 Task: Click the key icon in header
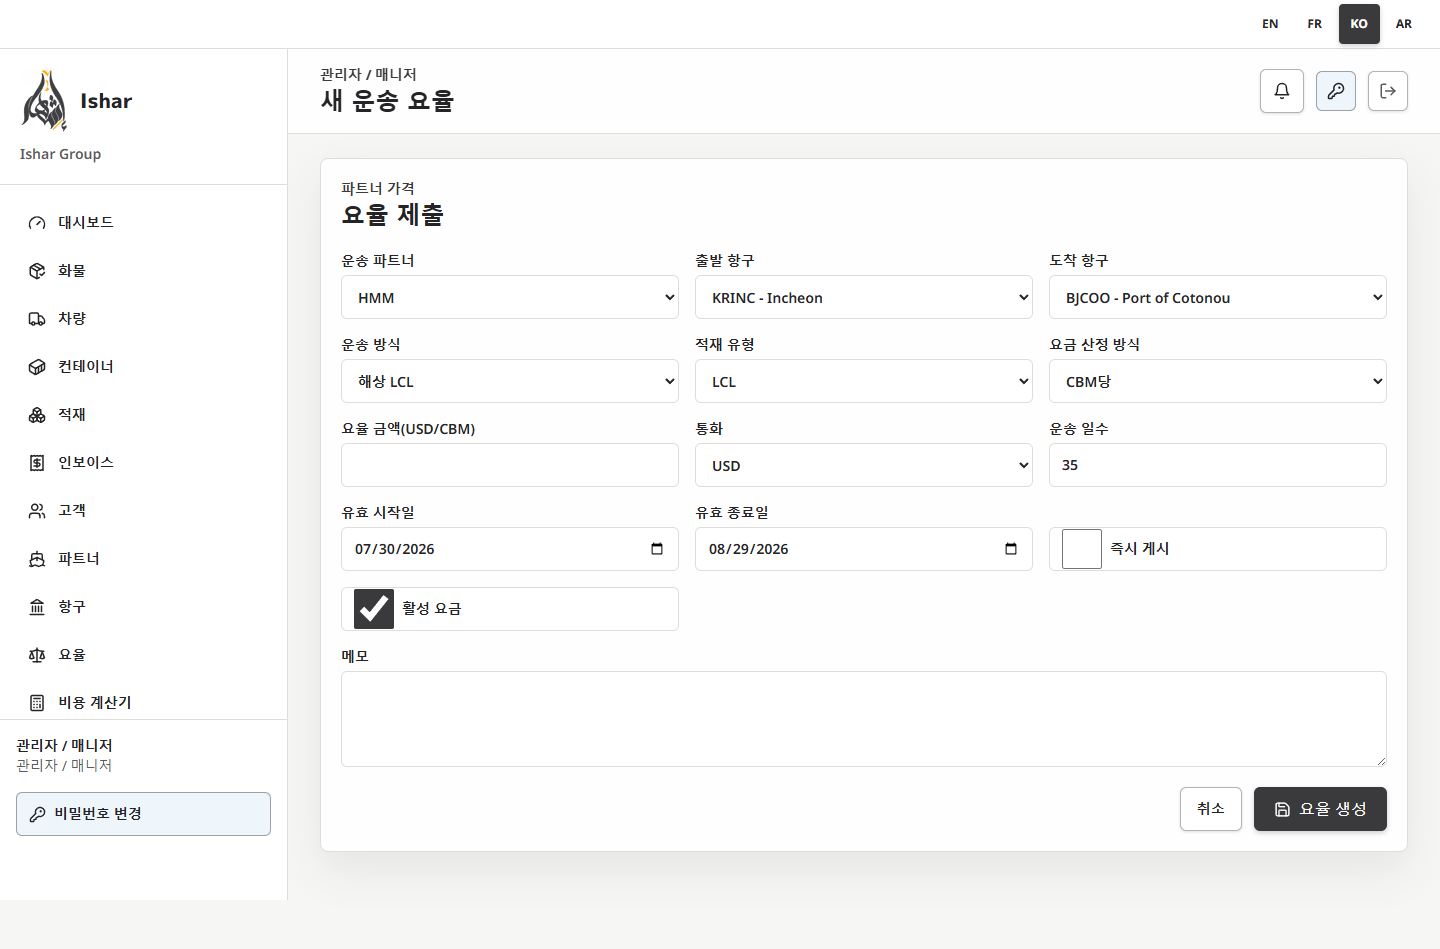[1336, 91]
